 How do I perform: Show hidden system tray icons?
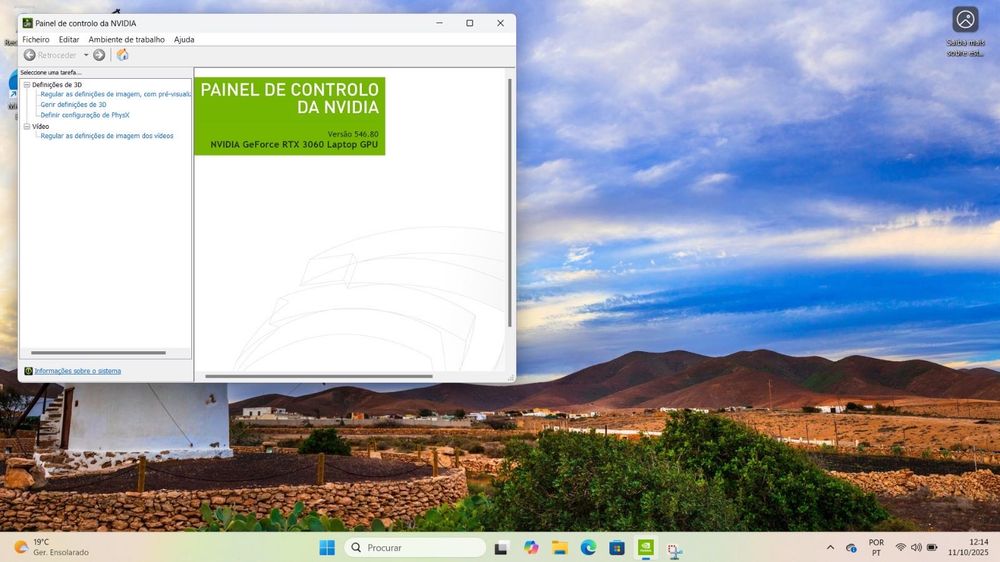pos(830,547)
